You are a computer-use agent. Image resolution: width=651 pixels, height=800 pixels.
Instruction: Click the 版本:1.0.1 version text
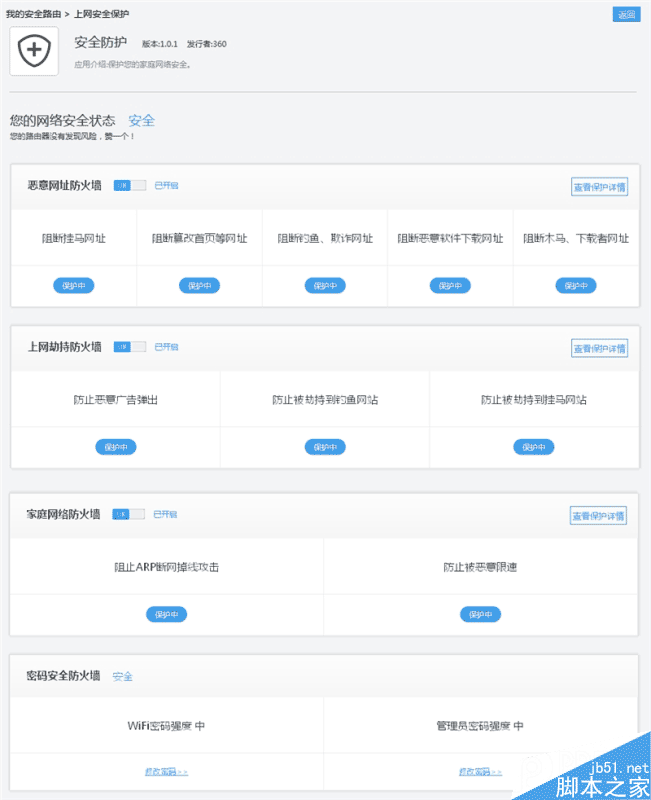click(x=160, y=44)
